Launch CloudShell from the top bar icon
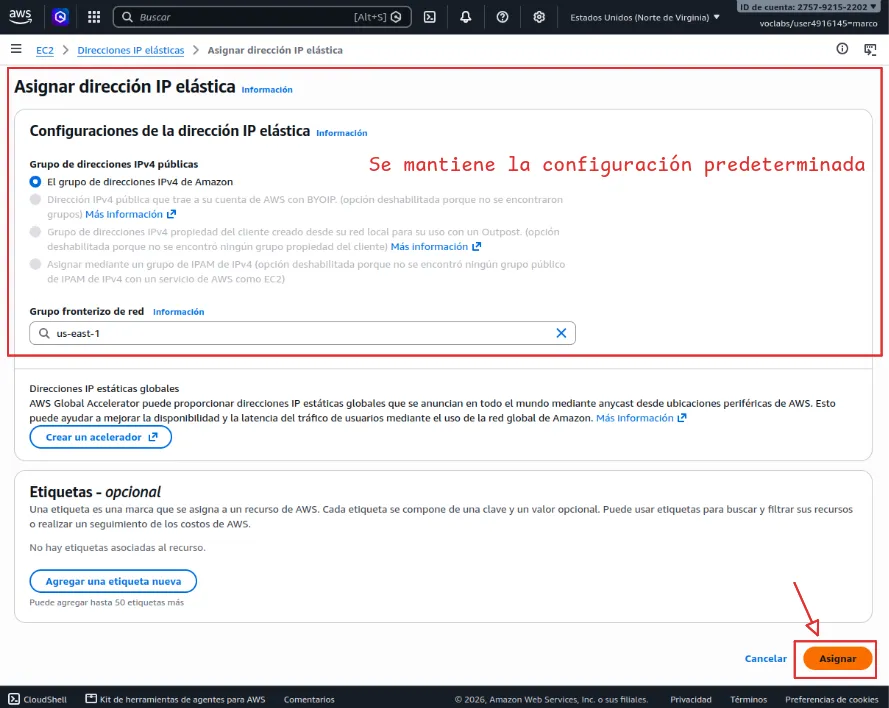 (430, 17)
